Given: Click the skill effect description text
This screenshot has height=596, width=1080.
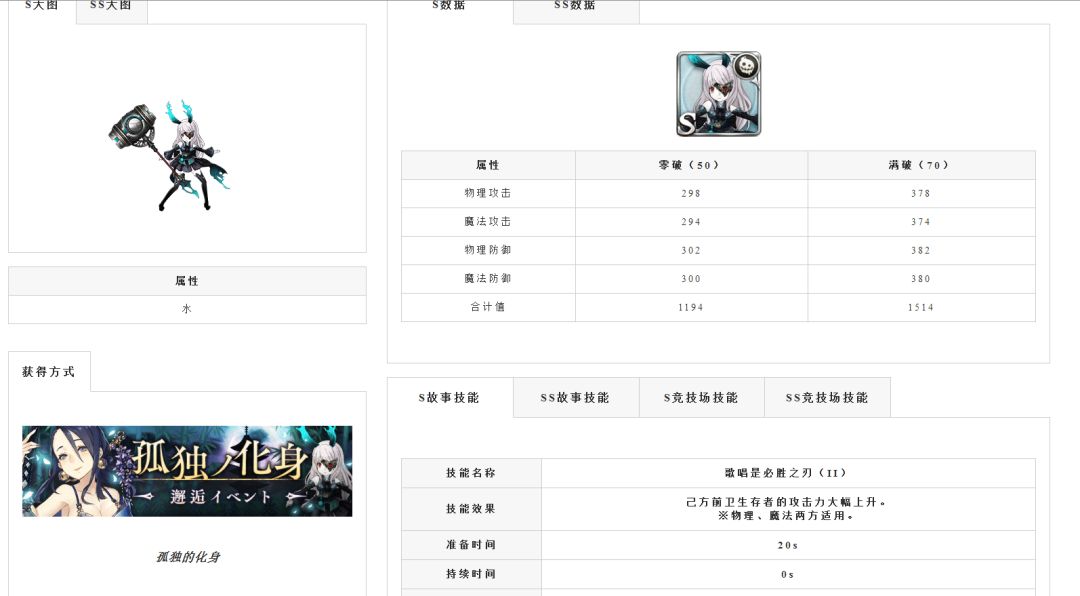Looking at the screenshot, I should 788,508.
